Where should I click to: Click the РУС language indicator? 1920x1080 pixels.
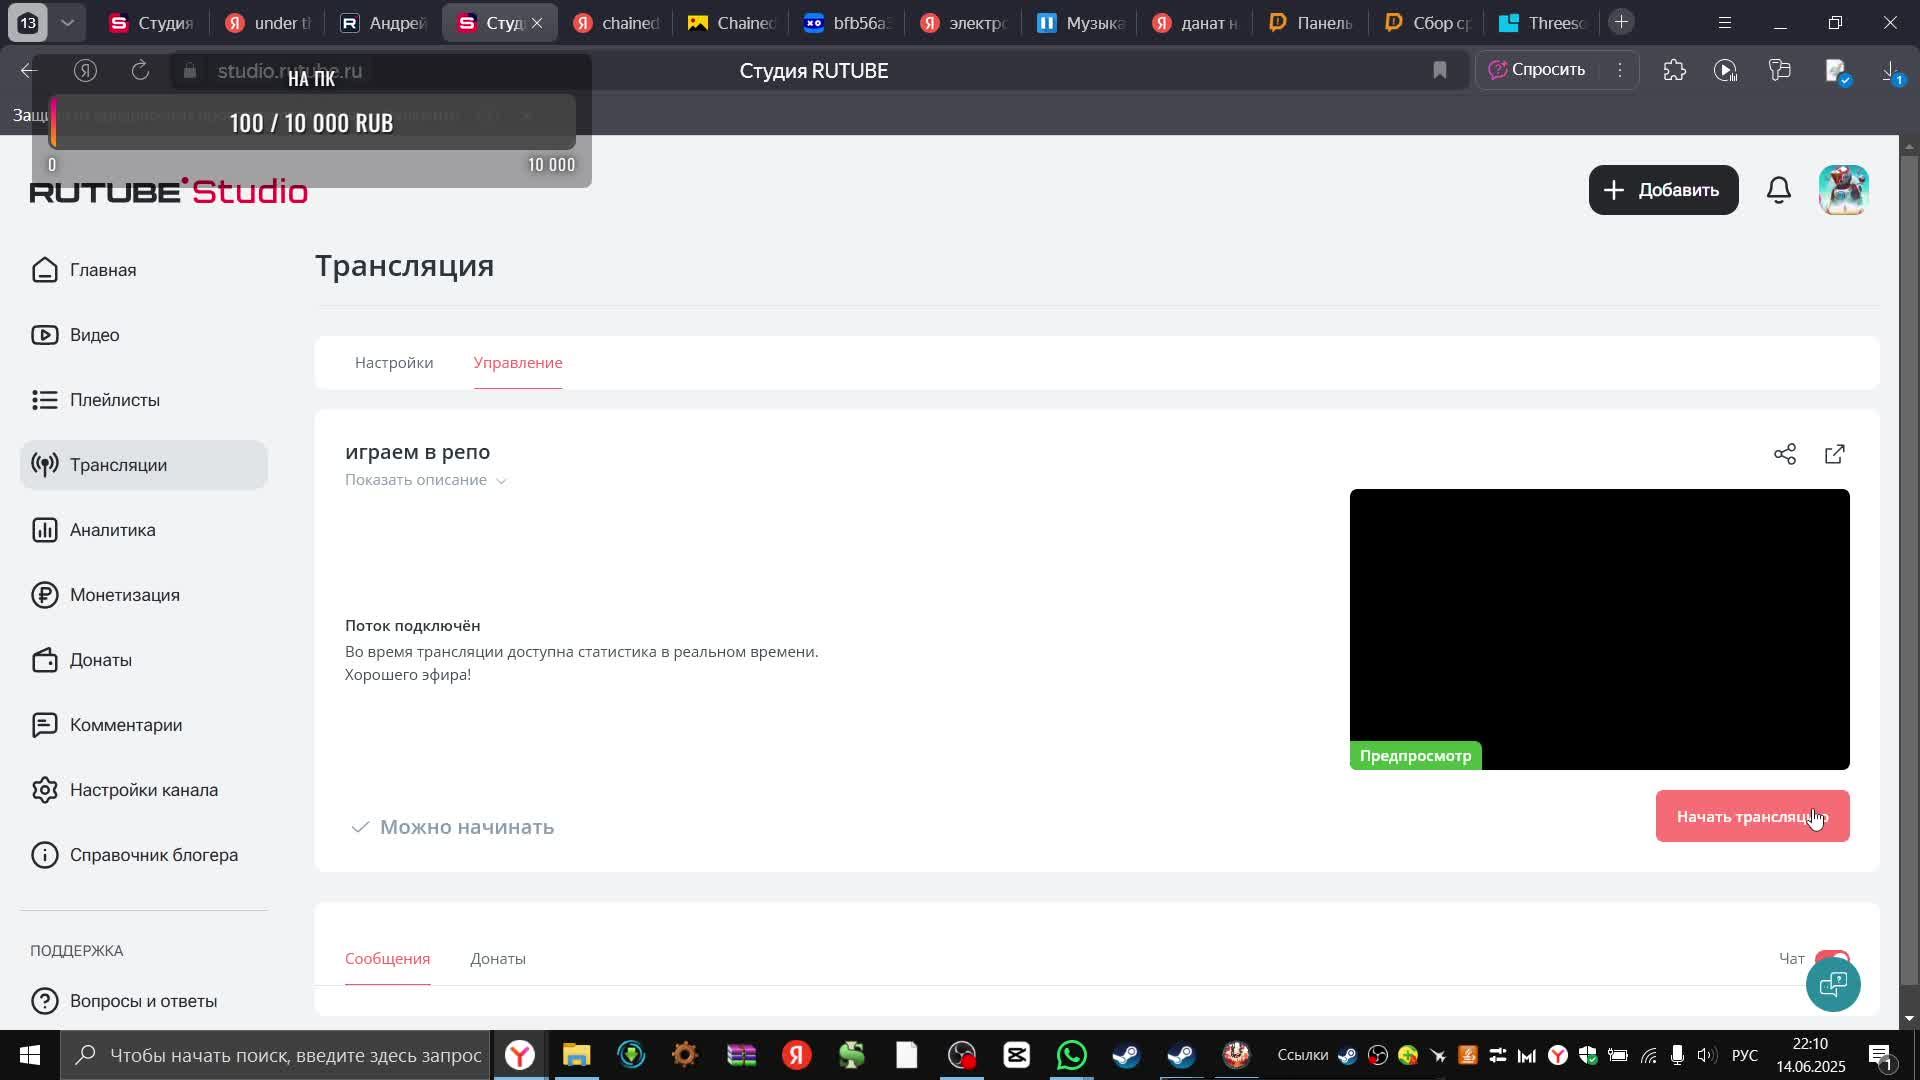tap(1745, 1055)
